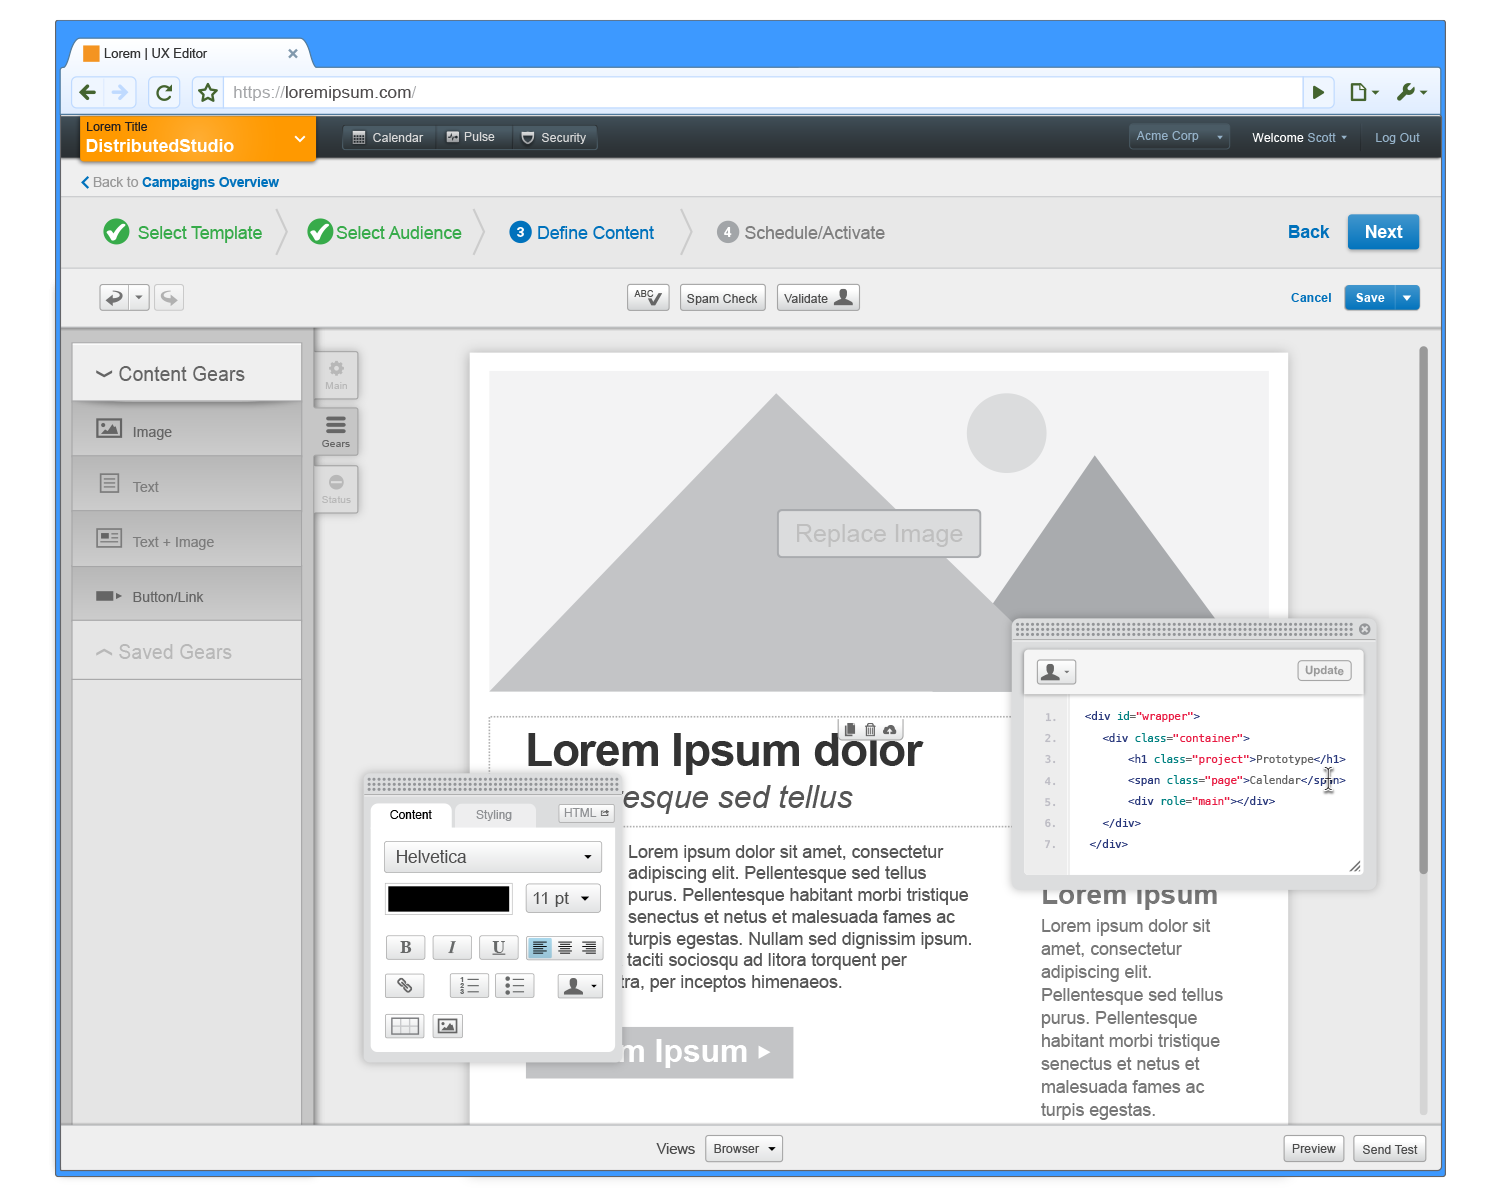Collapse the Content Gears section
This screenshot has height=1200, width=1500.
[187, 373]
